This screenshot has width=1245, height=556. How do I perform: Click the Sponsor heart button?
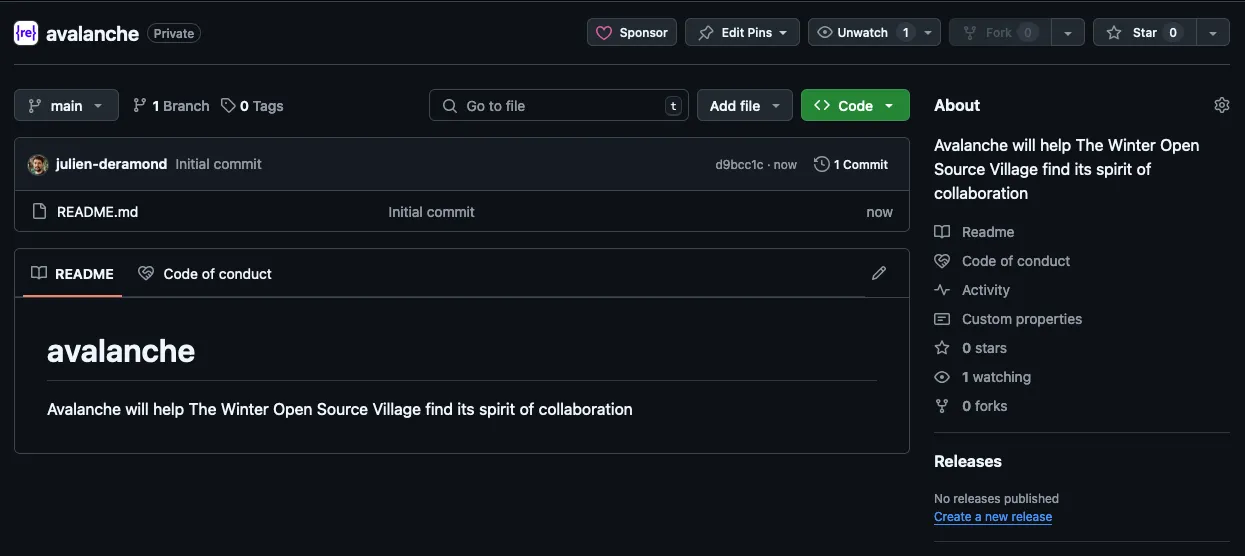point(632,33)
